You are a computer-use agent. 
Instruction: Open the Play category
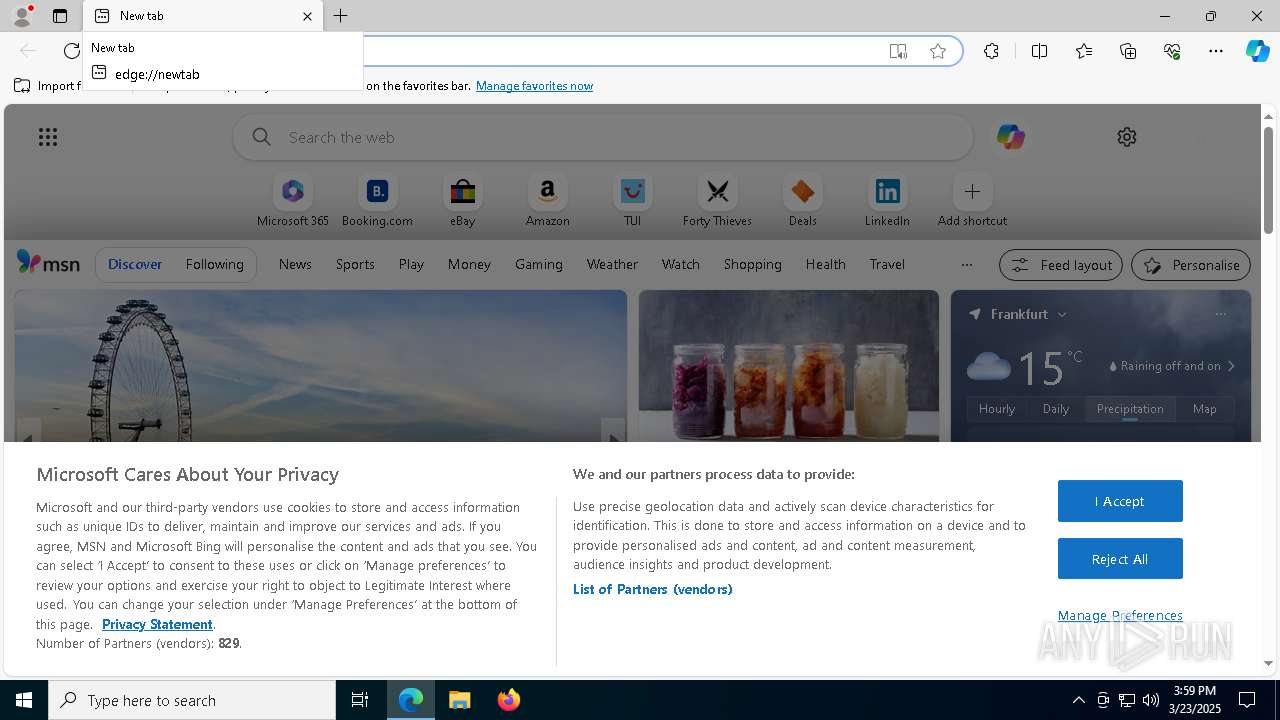click(x=411, y=264)
